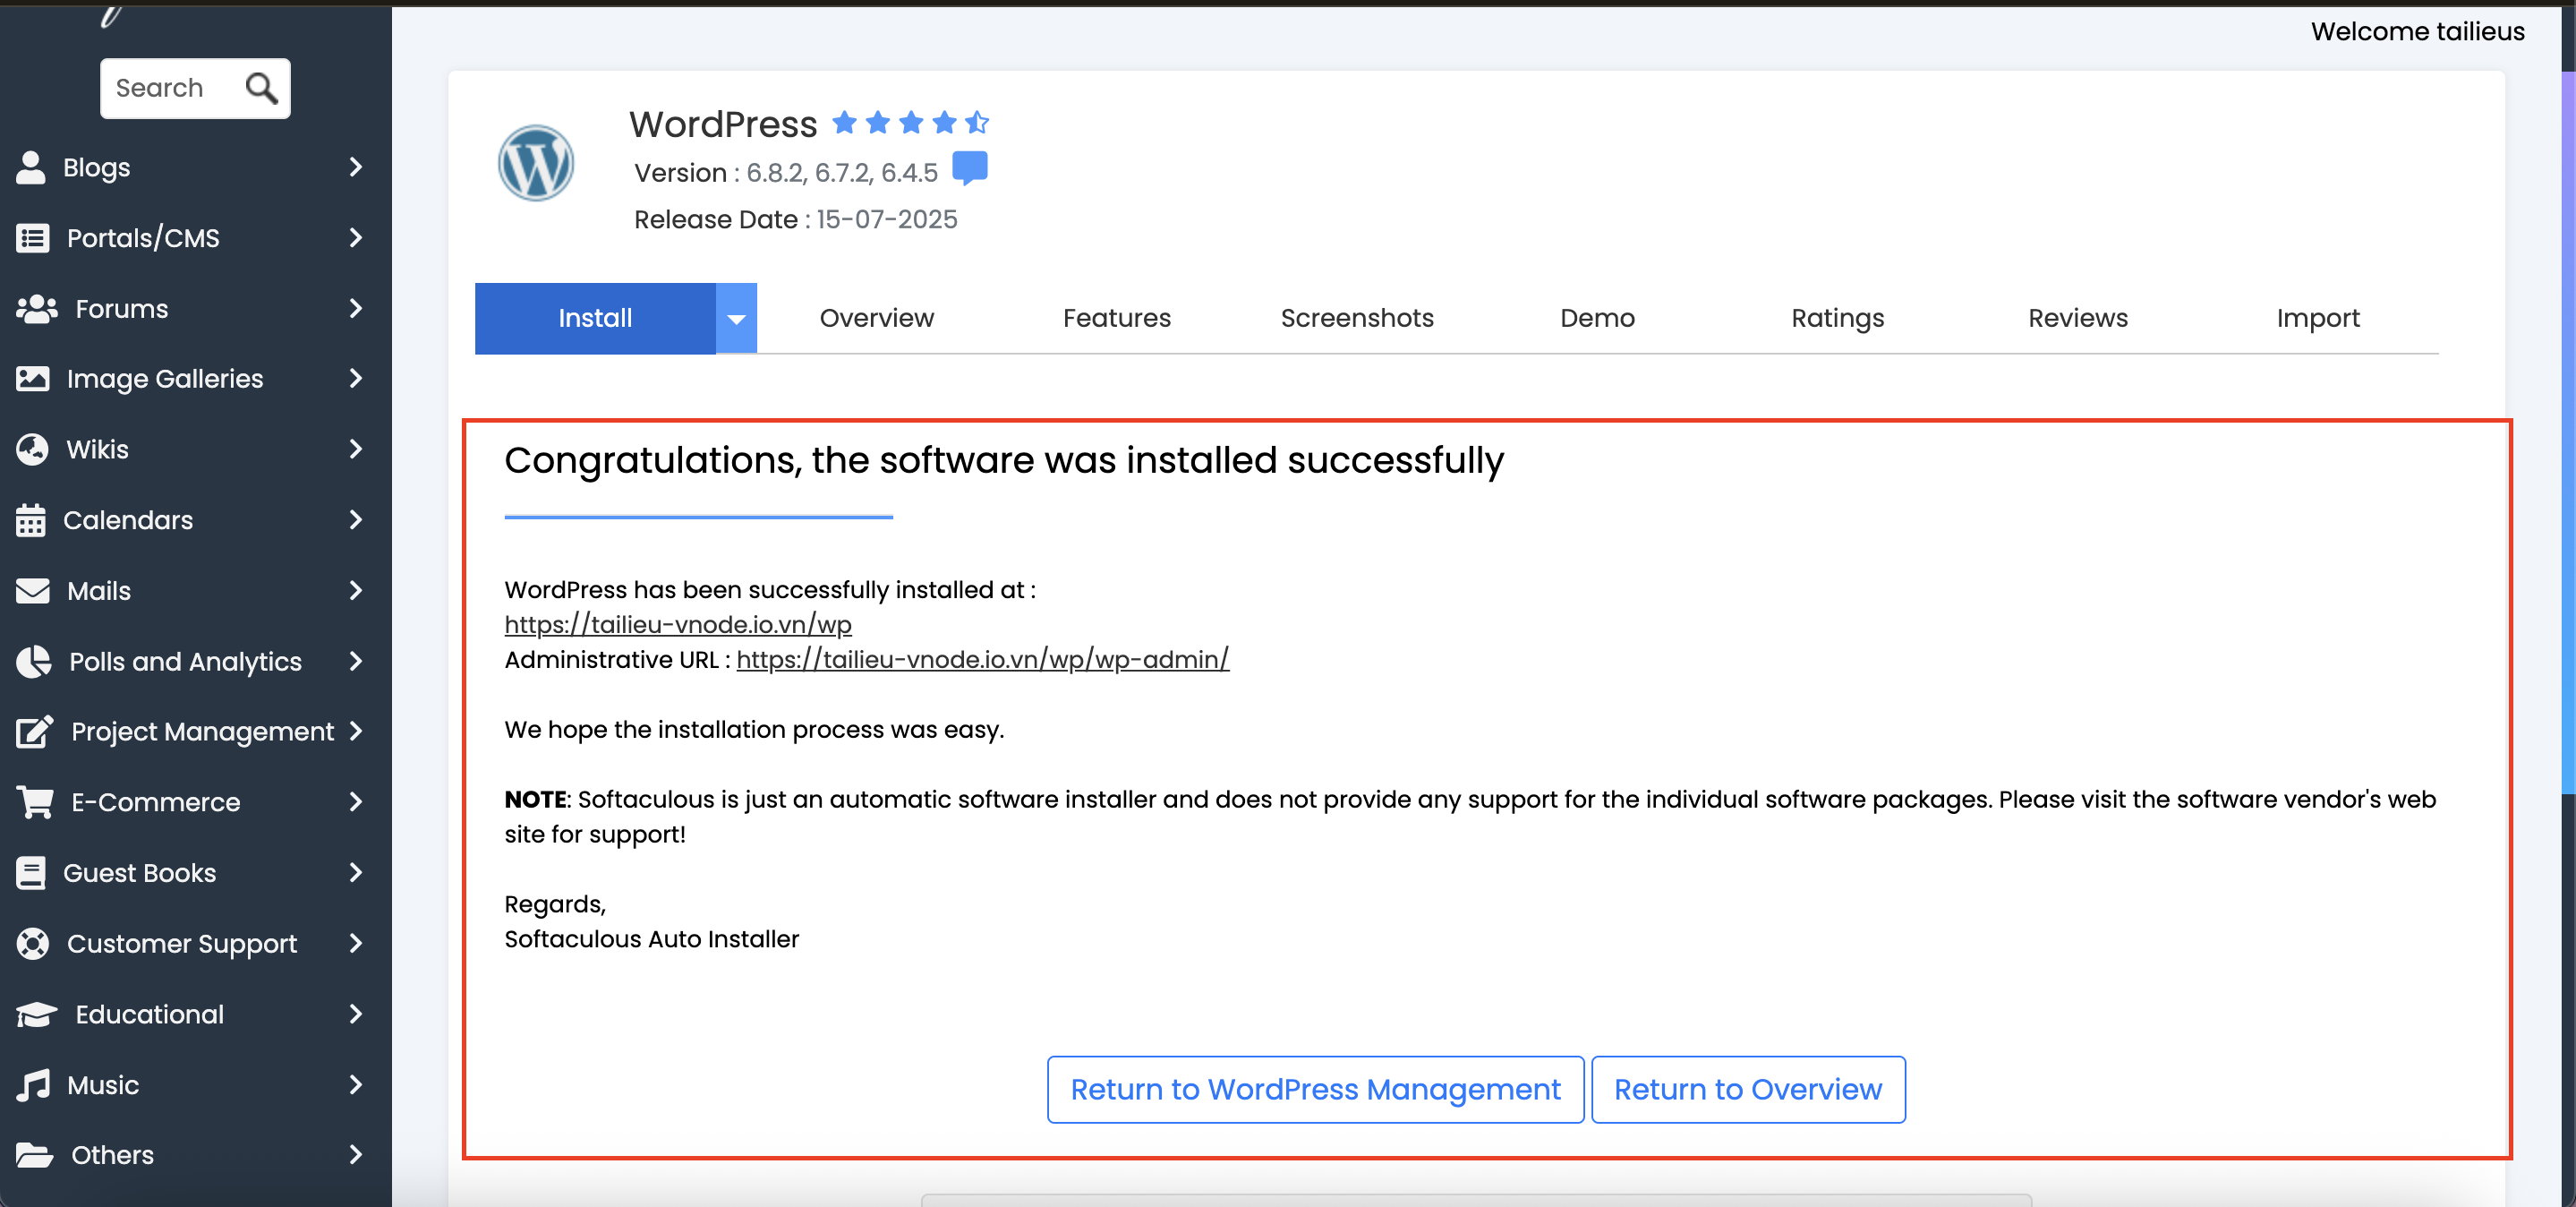
Task: Click the WordPress logo
Action: (536, 163)
